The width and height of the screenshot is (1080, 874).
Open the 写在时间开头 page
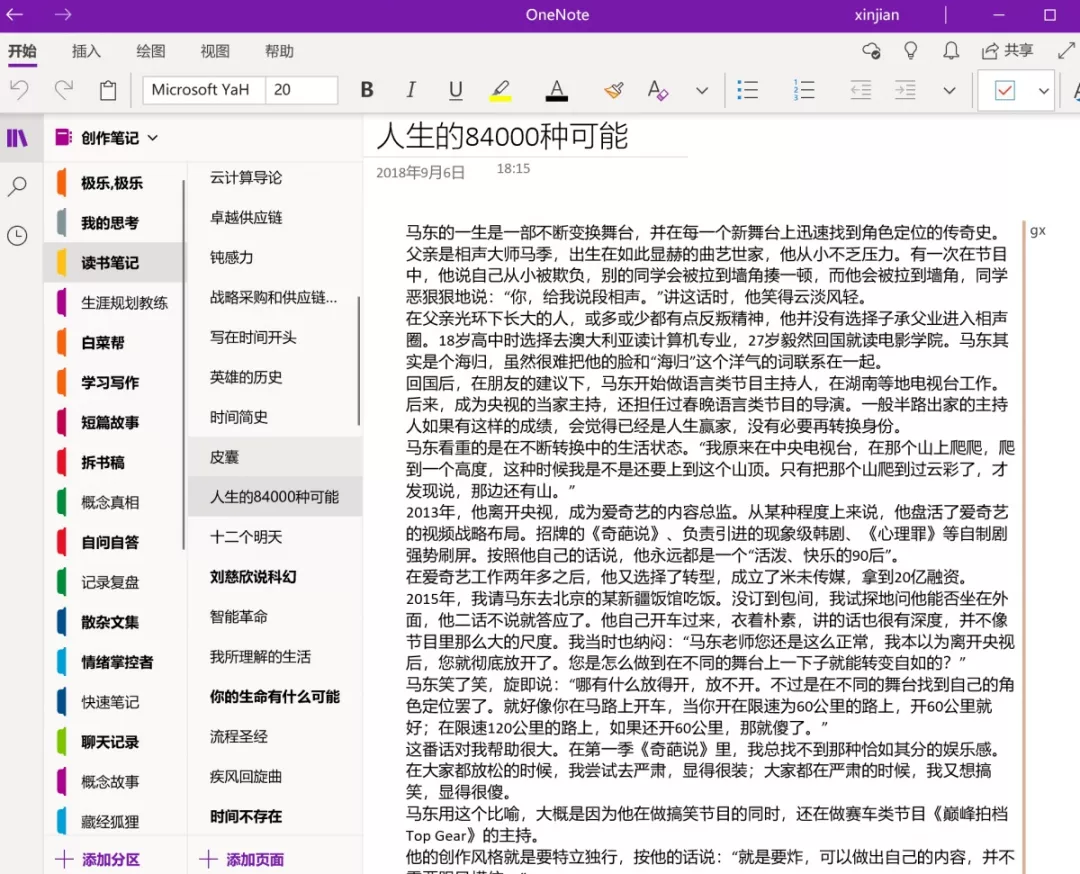(x=274, y=337)
